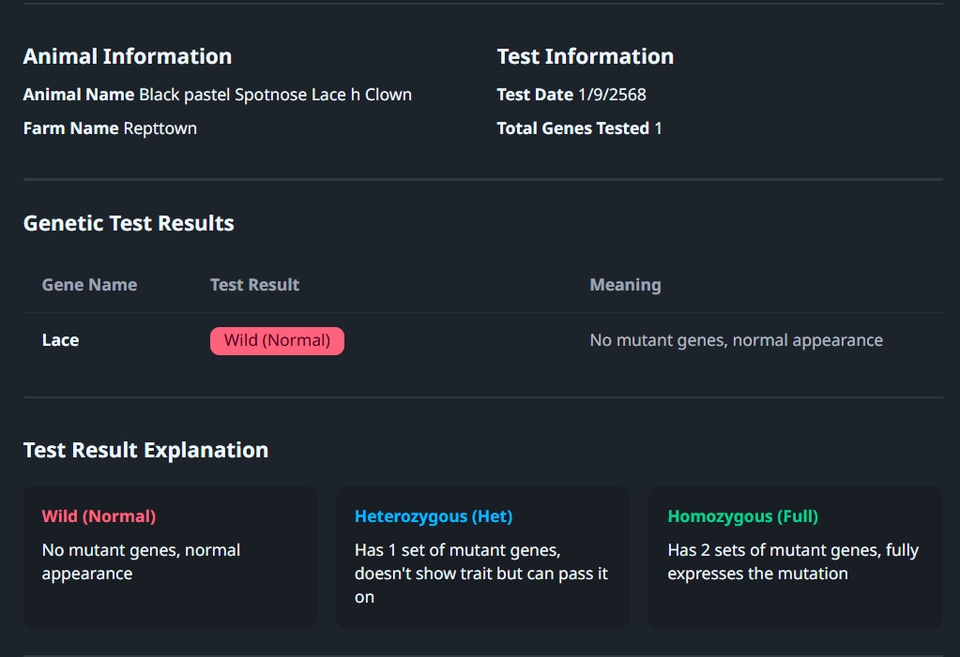Click the Animal Information heading
Screen dimensions: 960x657
click(127, 57)
